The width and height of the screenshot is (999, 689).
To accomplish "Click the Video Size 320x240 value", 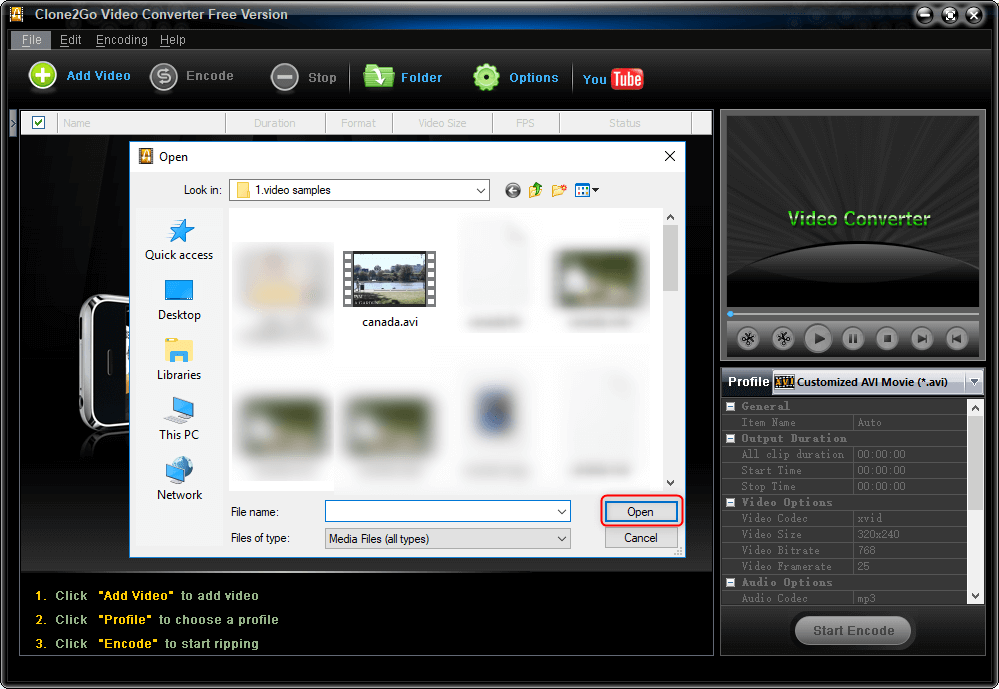I will click(x=910, y=534).
